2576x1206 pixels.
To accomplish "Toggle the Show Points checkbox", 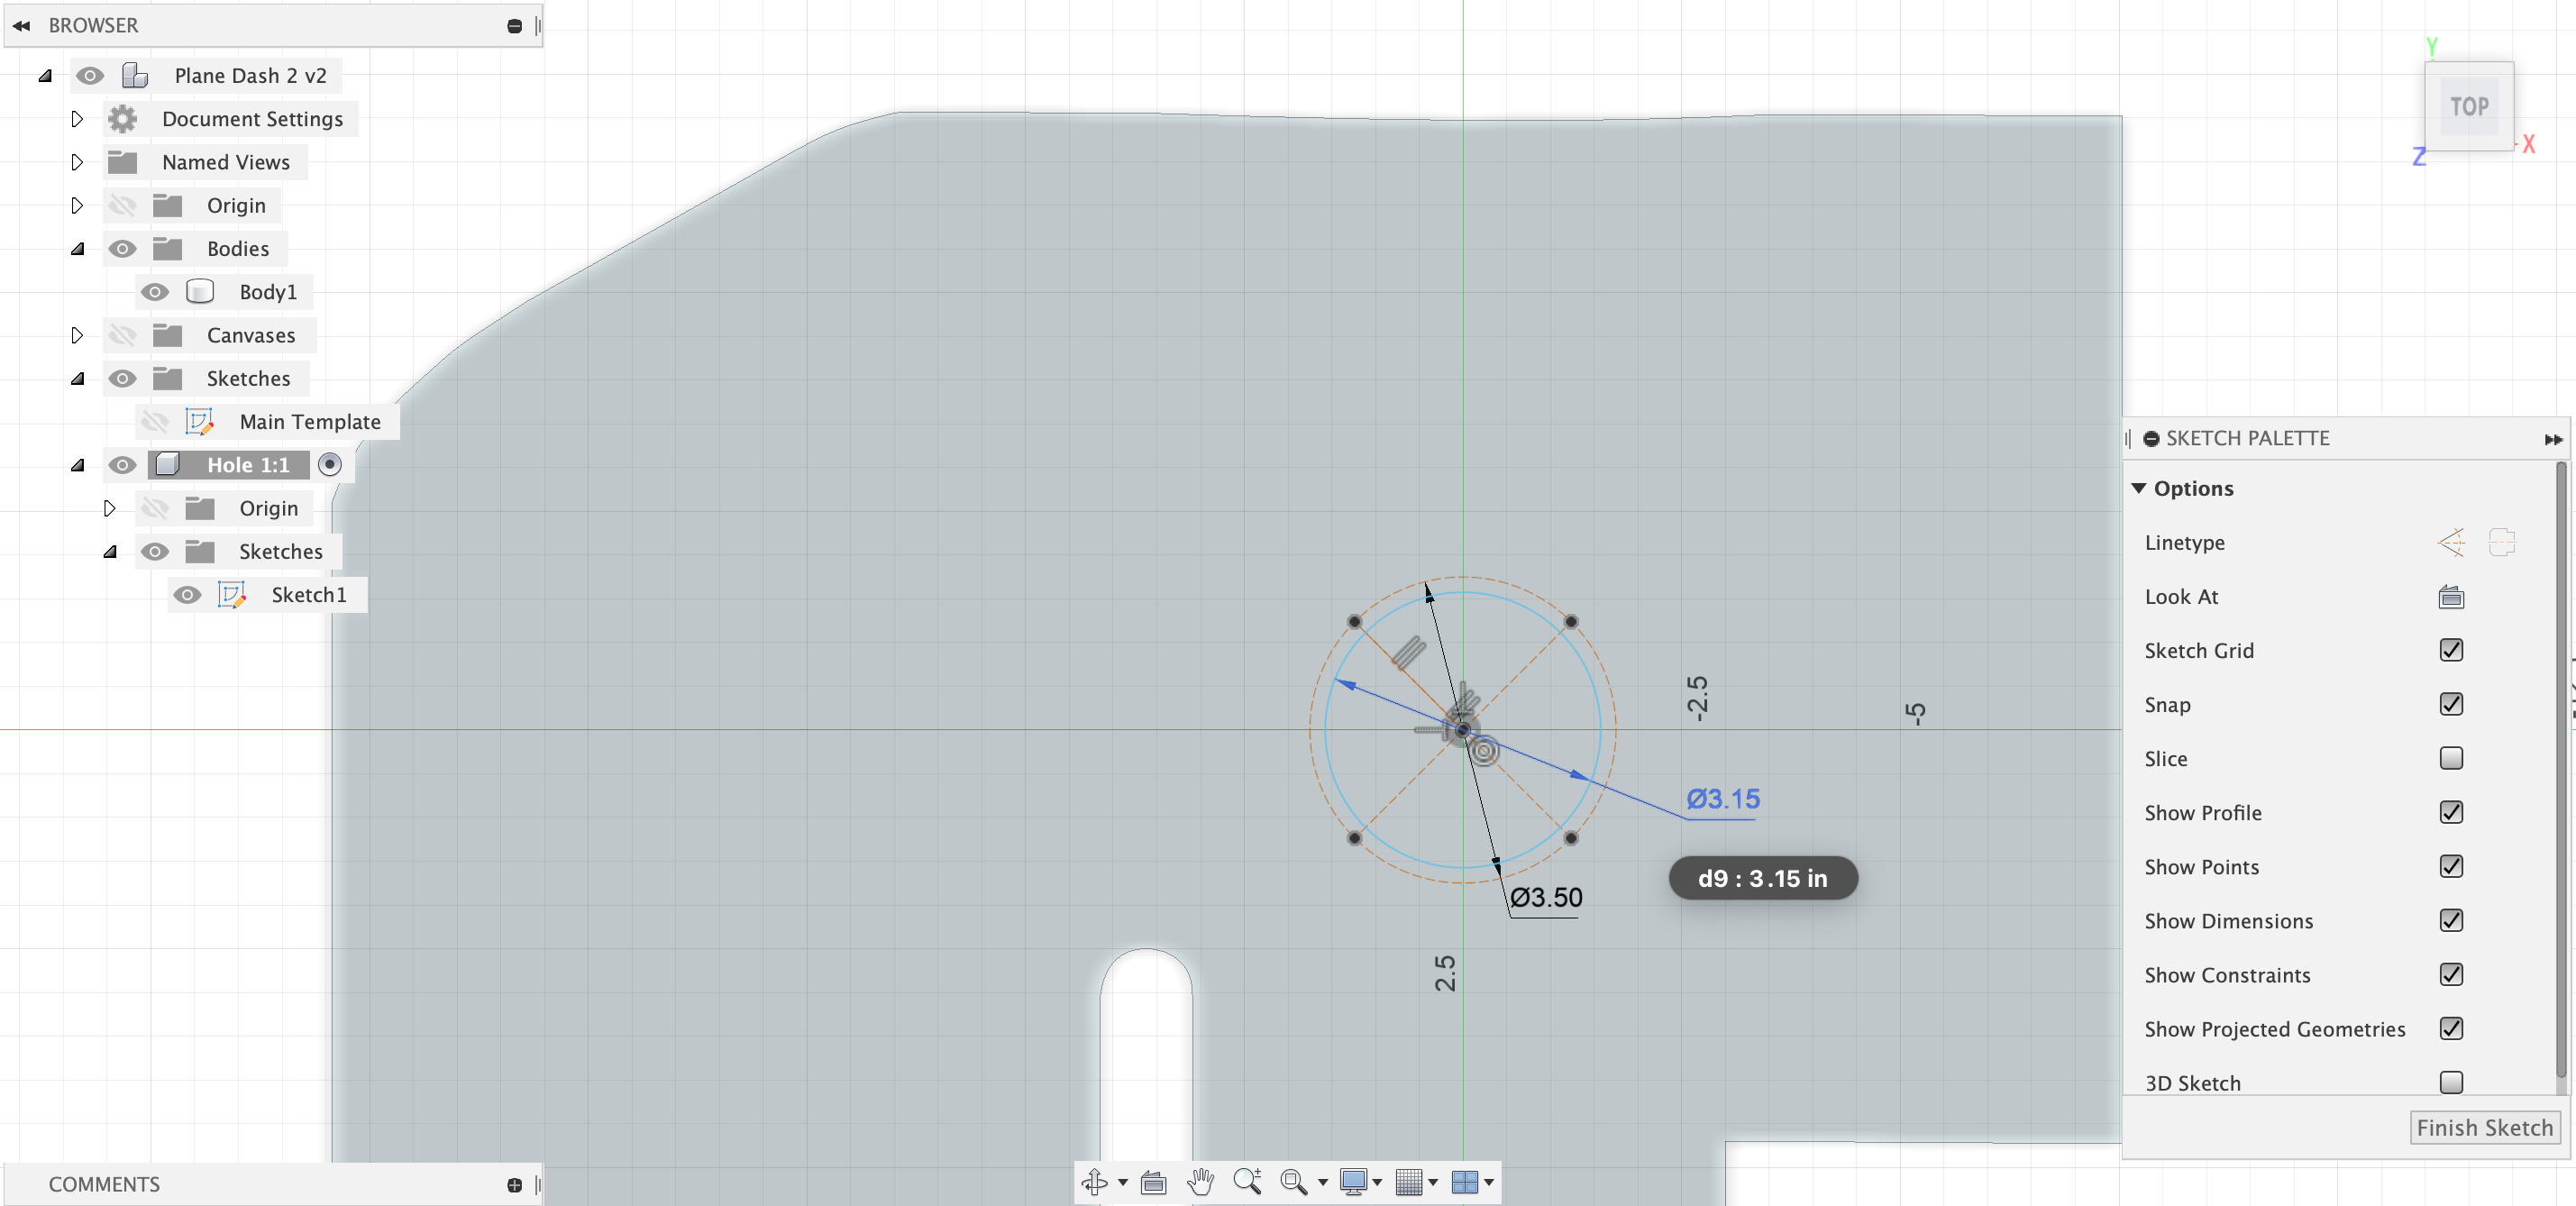I will tap(2451, 867).
